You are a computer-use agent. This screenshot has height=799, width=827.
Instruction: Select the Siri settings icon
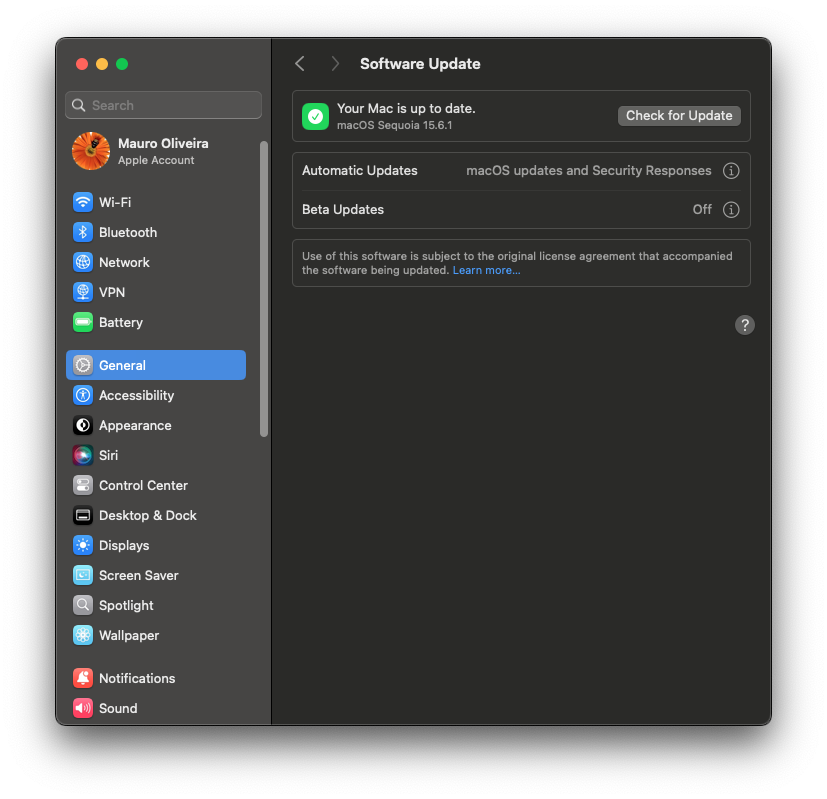(x=82, y=455)
